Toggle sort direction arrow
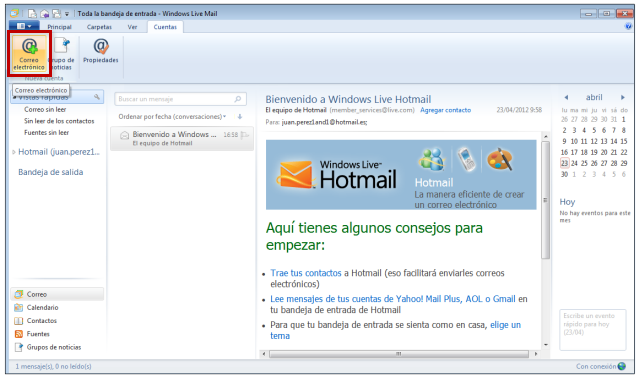The image size is (640, 378). pyautogui.click(x=240, y=117)
